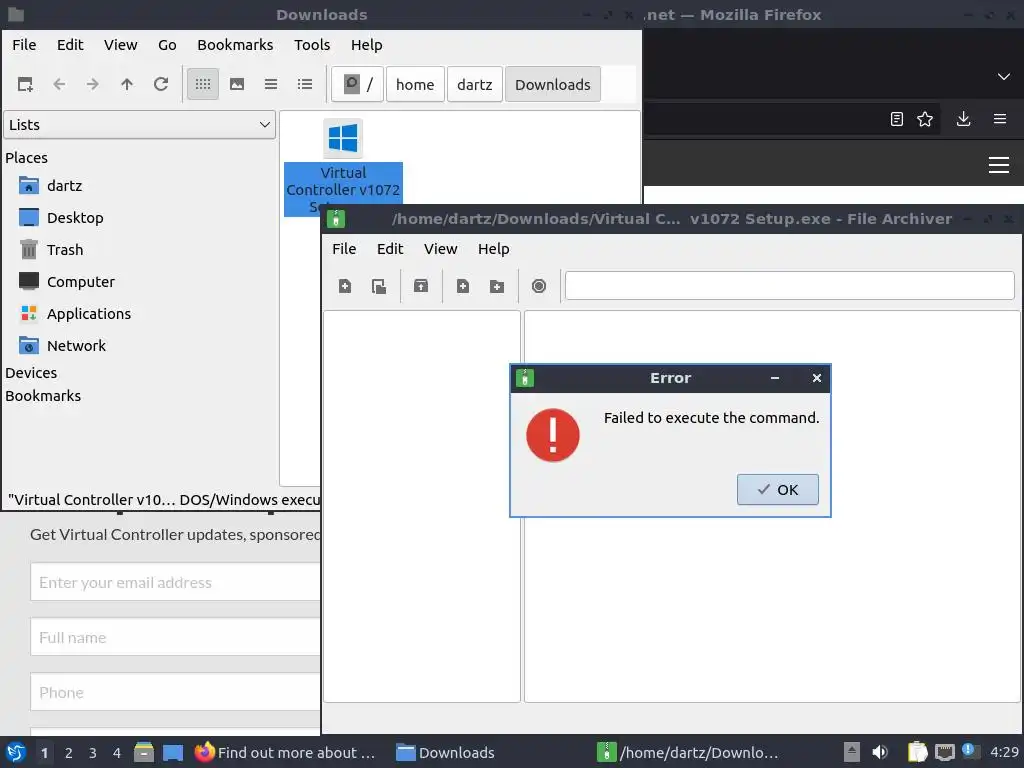Image resolution: width=1024 pixels, height=768 pixels.
Task: Open View menu in File Archiver
Action: tap(440, 249)
